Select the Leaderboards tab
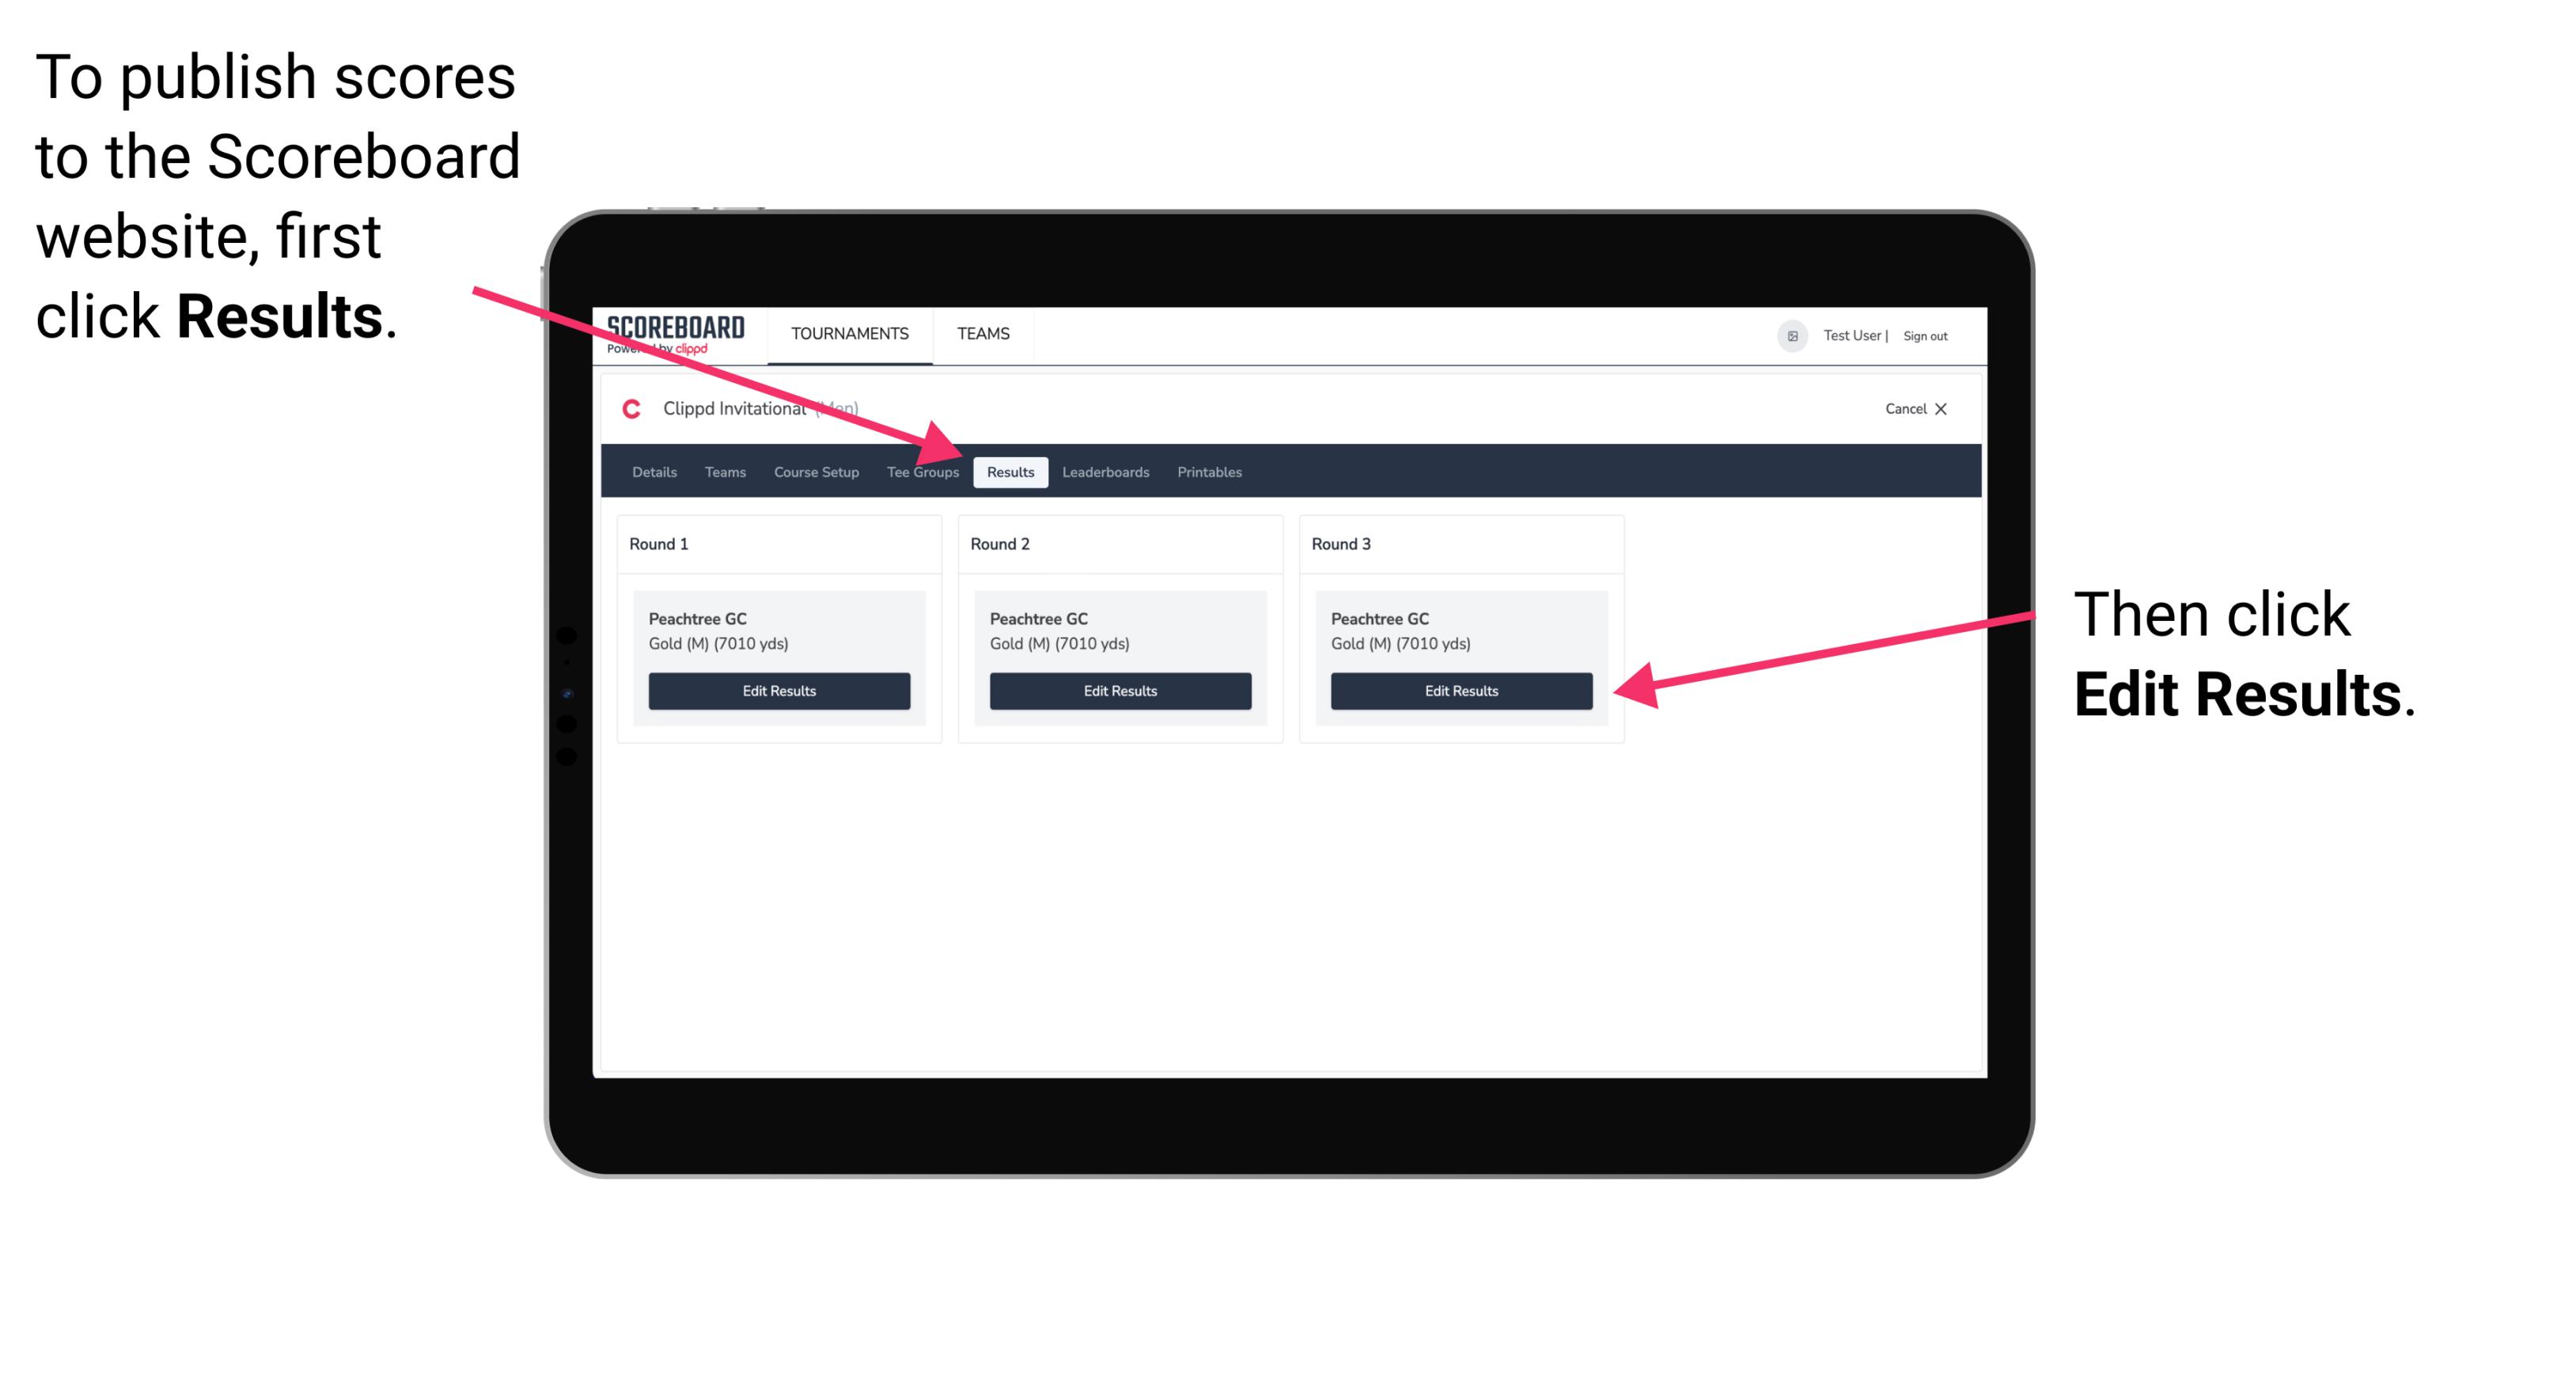 click(x=1106, y=471)
